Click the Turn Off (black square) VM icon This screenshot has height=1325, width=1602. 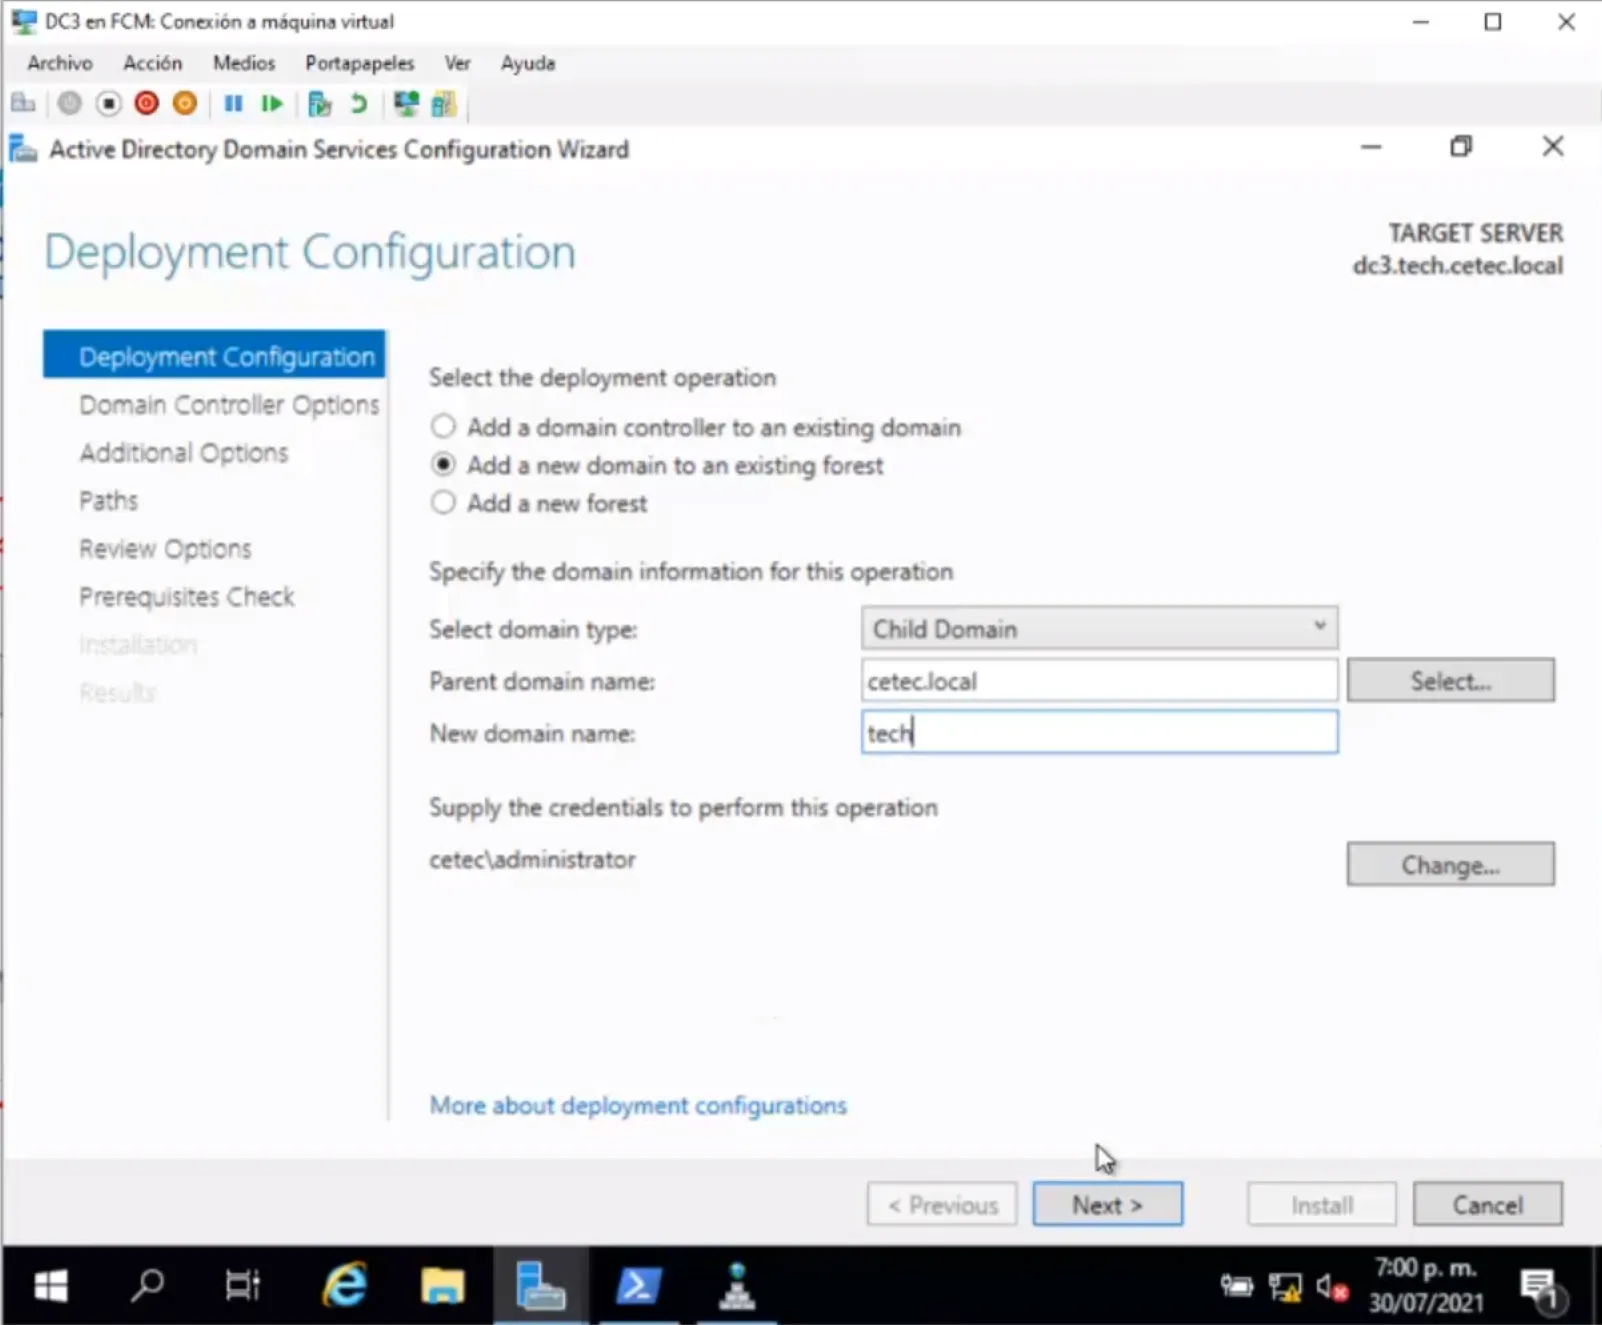click(x=108, y=103)
